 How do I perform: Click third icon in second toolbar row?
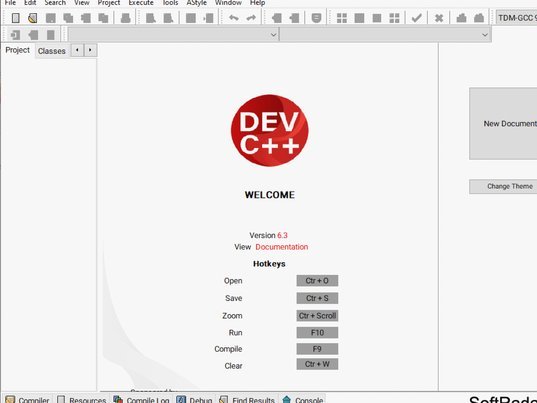coord(51,35)
